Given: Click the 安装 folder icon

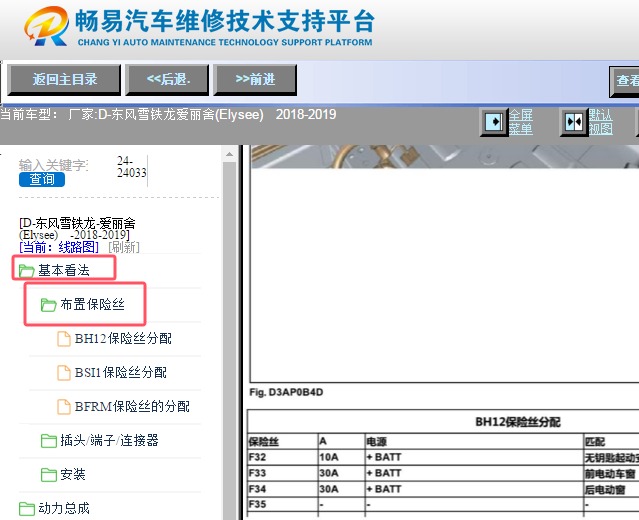Looking at the screenshot, I should coord(48,475).
